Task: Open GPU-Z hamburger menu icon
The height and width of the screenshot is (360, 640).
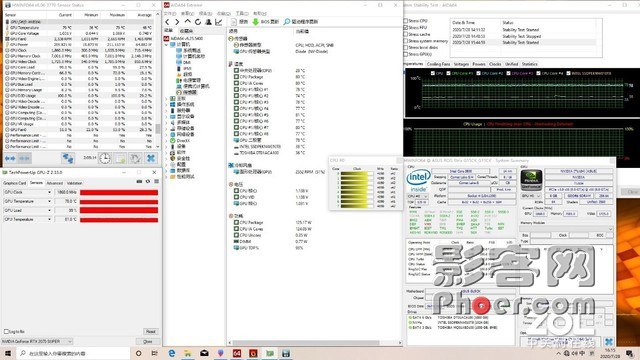Action: pos(156,182)
